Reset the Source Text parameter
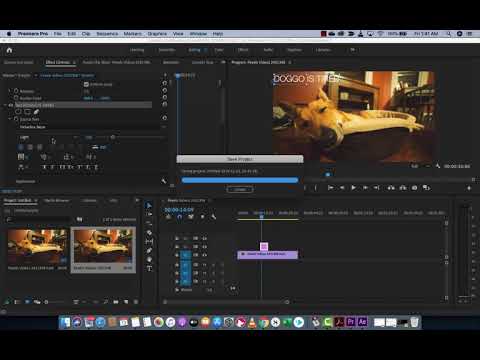This screenshot has height=360, width=480. (x=164, y=118)
